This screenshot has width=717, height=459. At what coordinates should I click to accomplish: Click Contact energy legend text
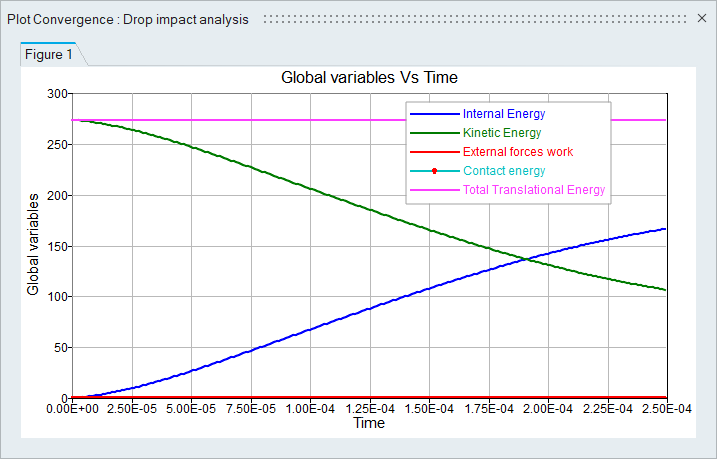coord(504,171)
